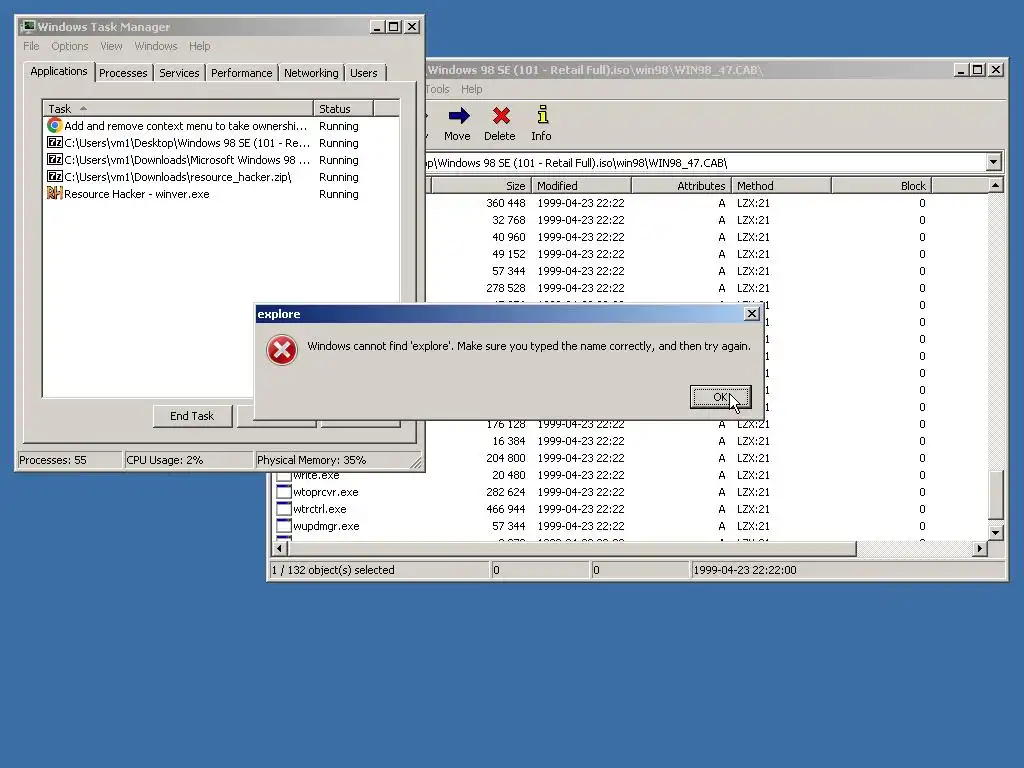Click the down arrow of the file list scrollbar
Viewport: 1024px width, 768px height.
tap(995, 532)
